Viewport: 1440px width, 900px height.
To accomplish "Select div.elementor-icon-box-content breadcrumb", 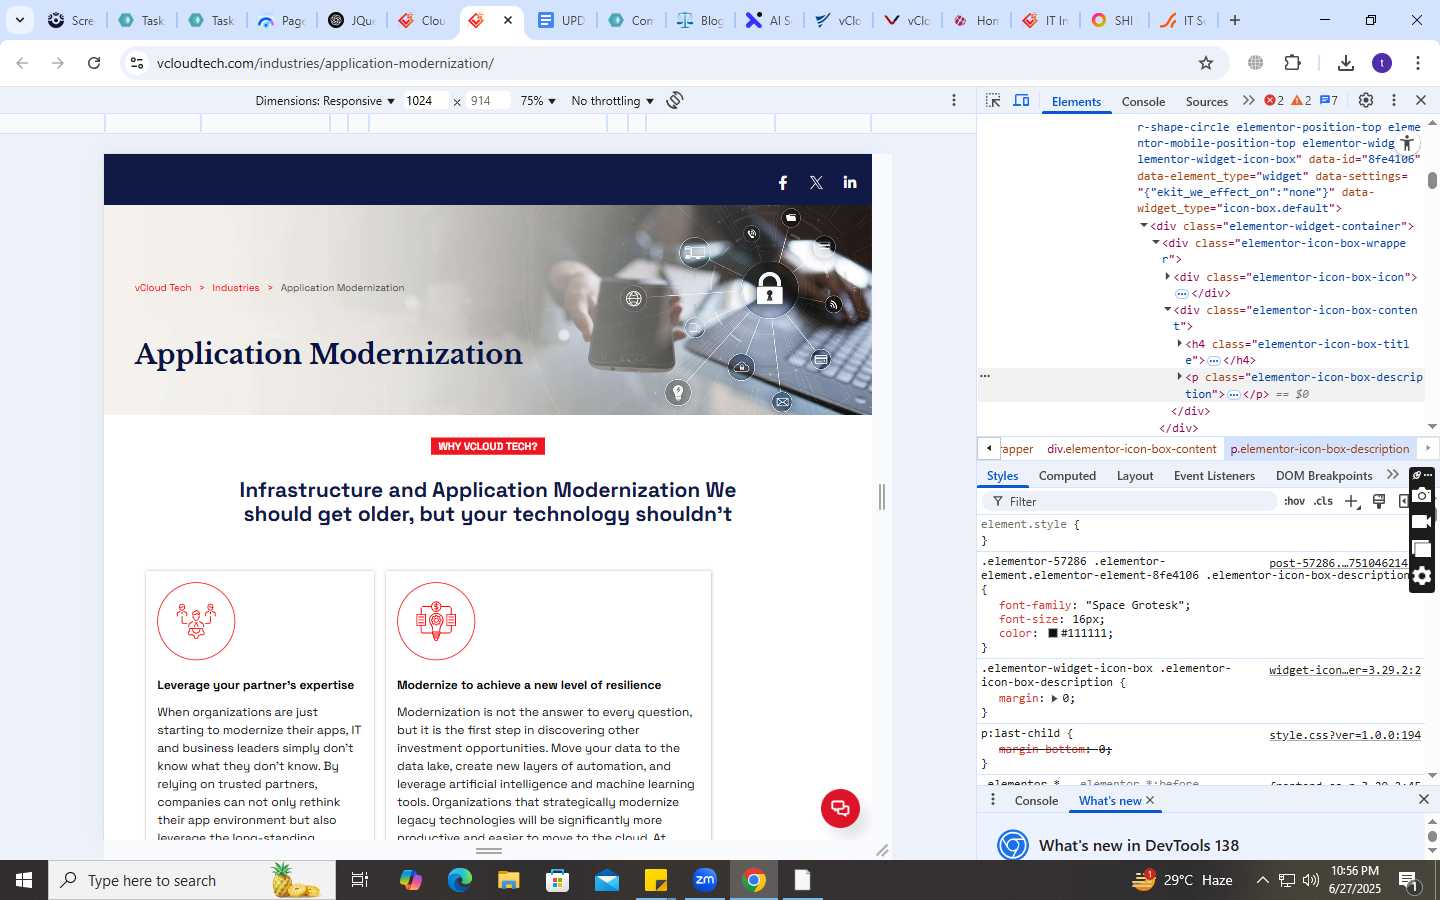I will coord(1131,449).
